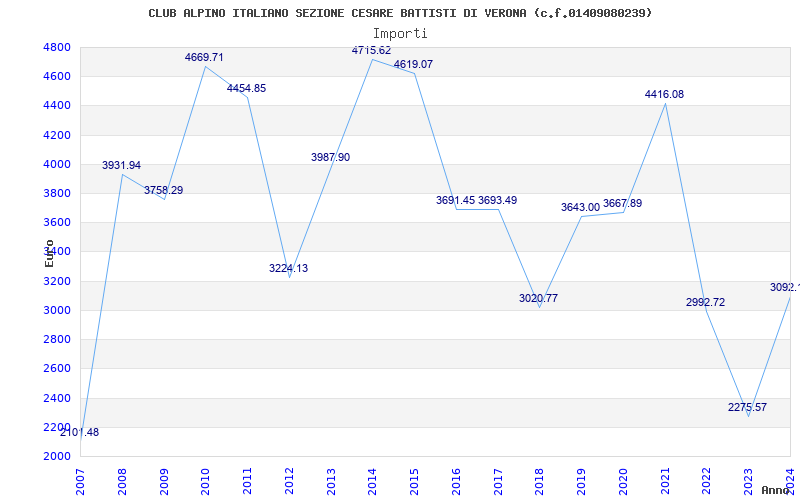Click the 2015 x-axis year
Image resolution: width=800 pixels, height=500 pixels.
[414, 482]
